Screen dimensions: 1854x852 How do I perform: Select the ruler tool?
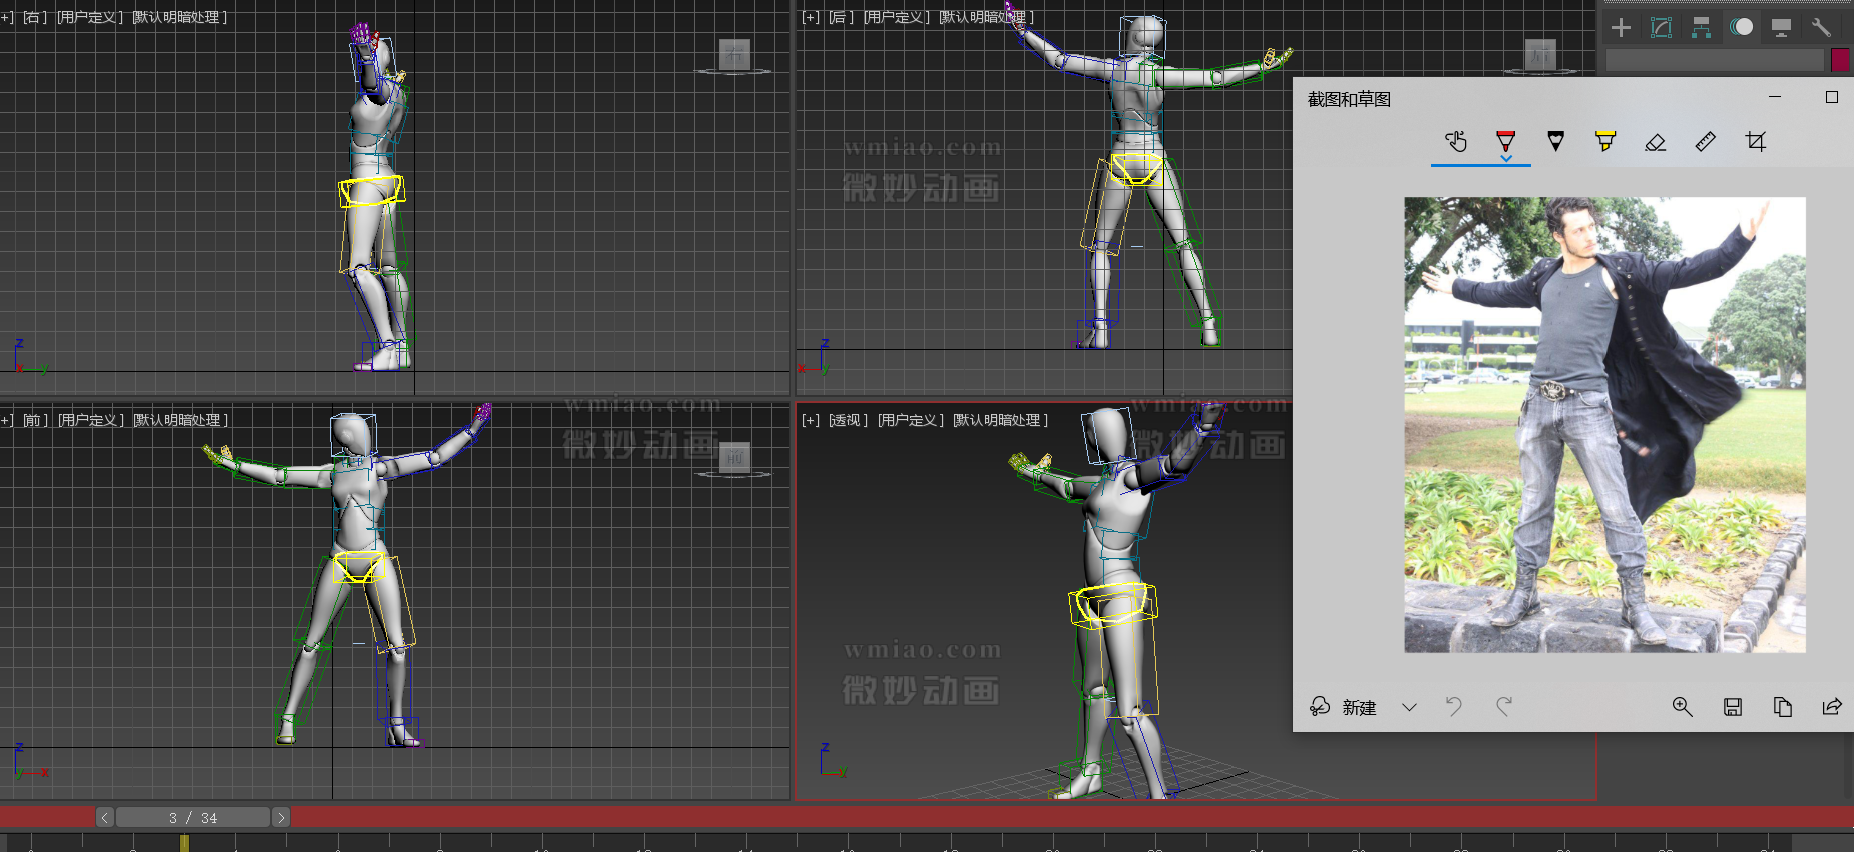tap(1705, 142)
